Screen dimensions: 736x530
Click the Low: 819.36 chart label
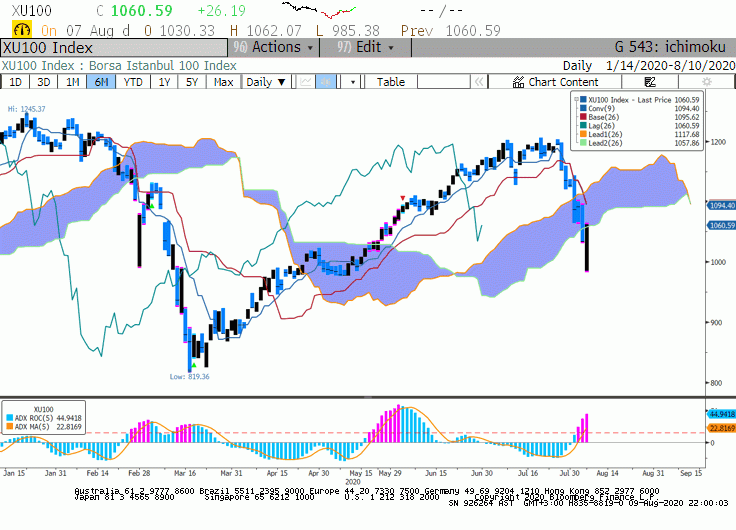point(190,376)
